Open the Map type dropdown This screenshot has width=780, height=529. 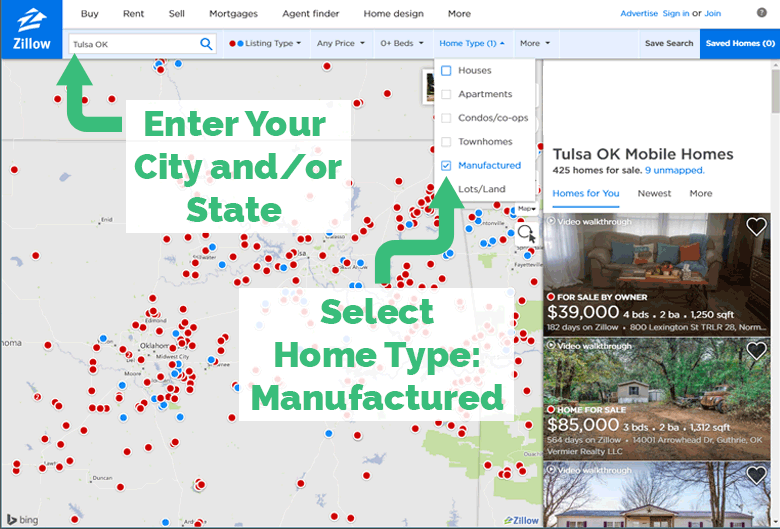click(x=526, y=209)
